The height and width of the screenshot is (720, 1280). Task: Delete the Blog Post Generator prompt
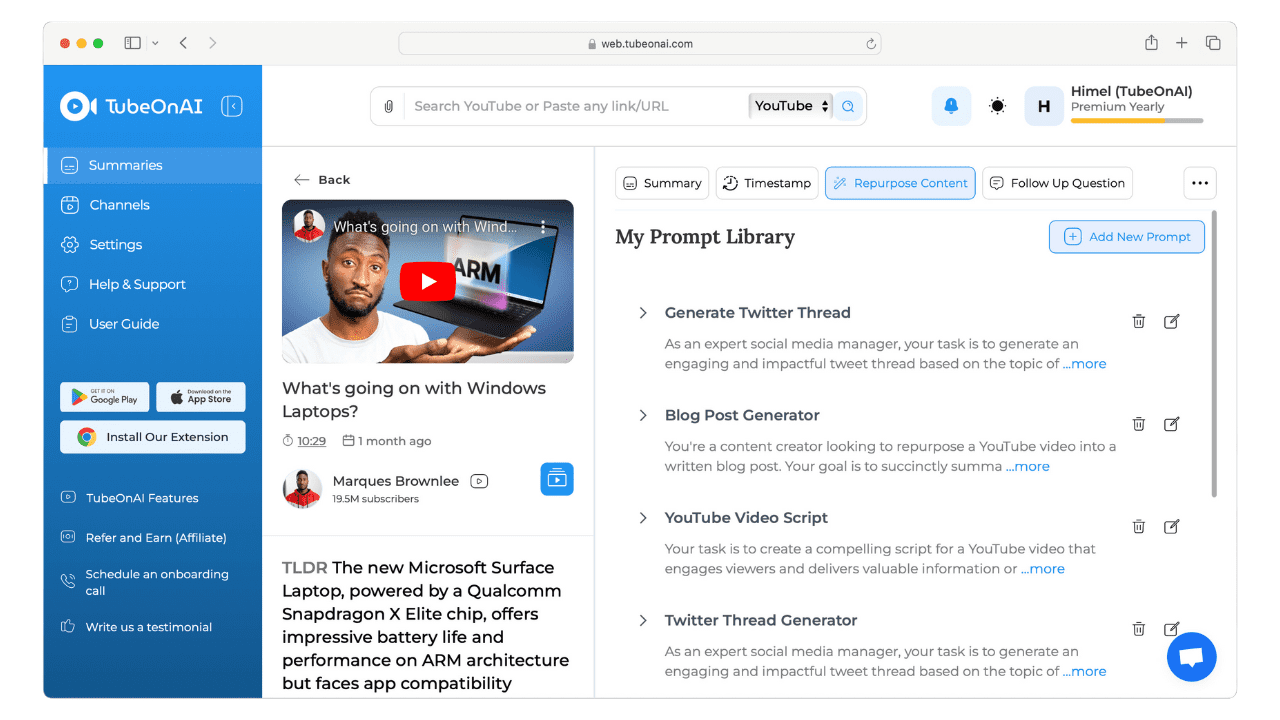click(1138, 424)
